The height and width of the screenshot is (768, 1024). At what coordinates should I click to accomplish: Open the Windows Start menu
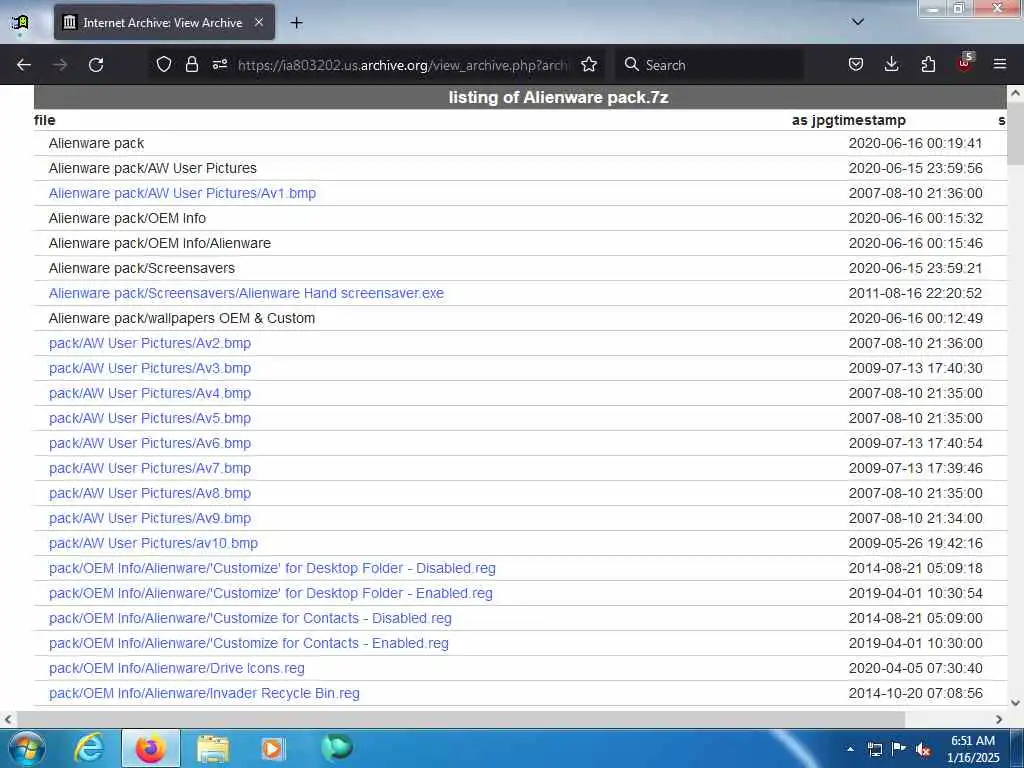point(27,748)
